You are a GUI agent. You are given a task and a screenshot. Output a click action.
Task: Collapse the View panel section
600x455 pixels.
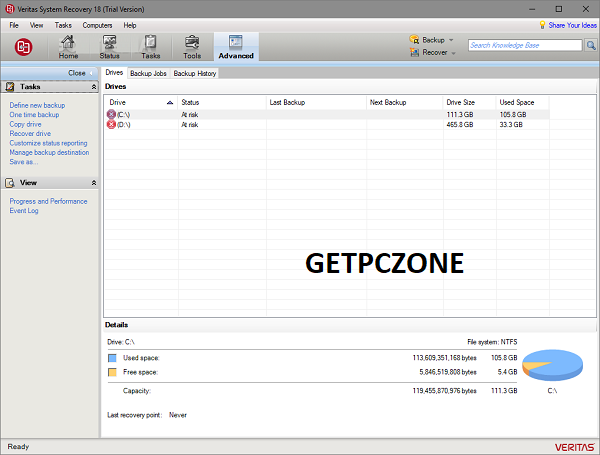(x=93, y=183)
